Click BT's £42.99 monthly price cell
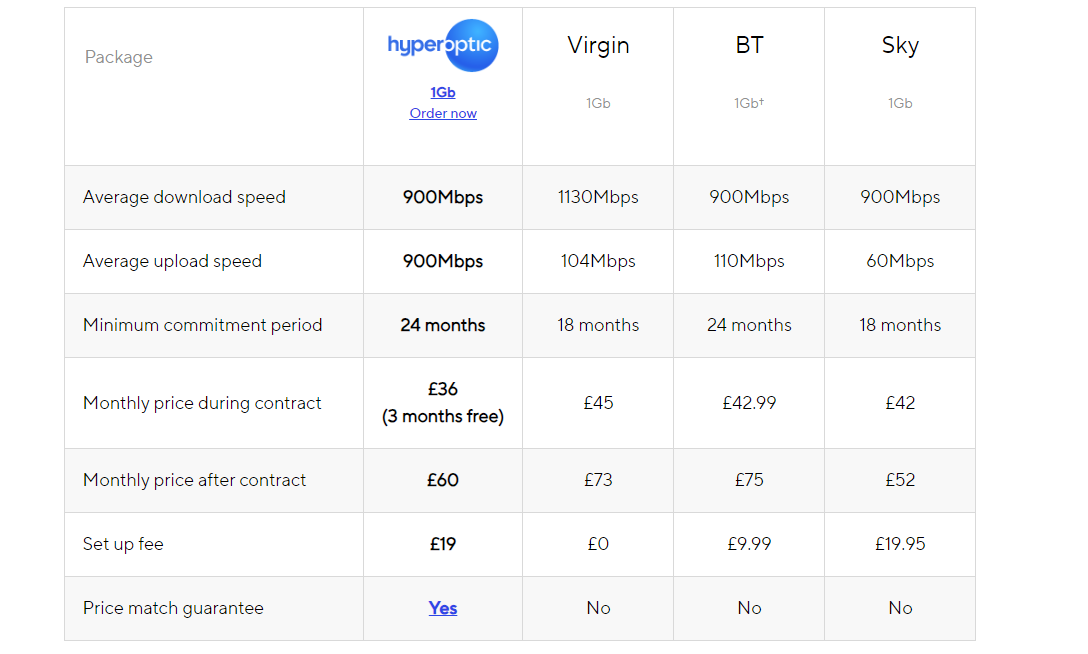Screen dimensions: 1088x654 pos(749,403)
